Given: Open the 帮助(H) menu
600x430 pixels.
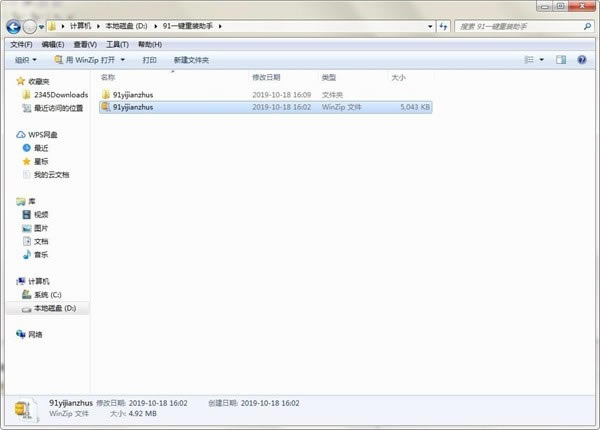Looking at the screenshot, I should pos(150,45).
